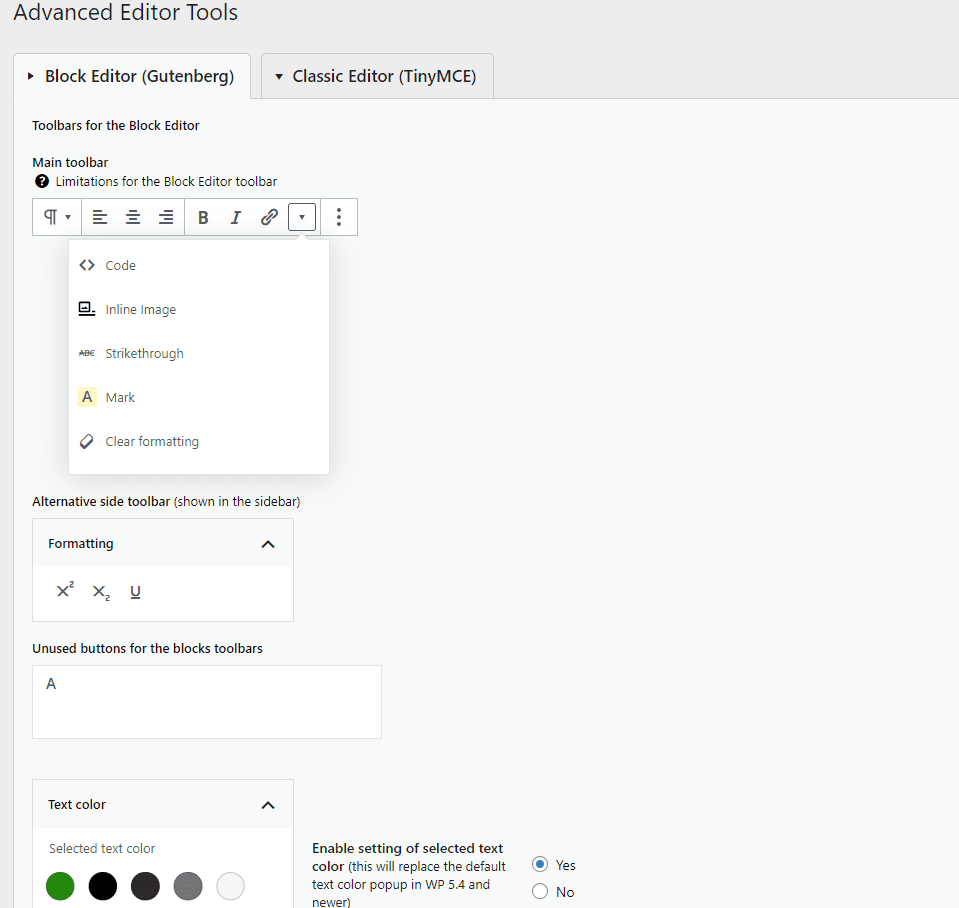This screenshot has width=959, height=908.
Task: Select Yes to enable text color setting
Action: (539, 864)
